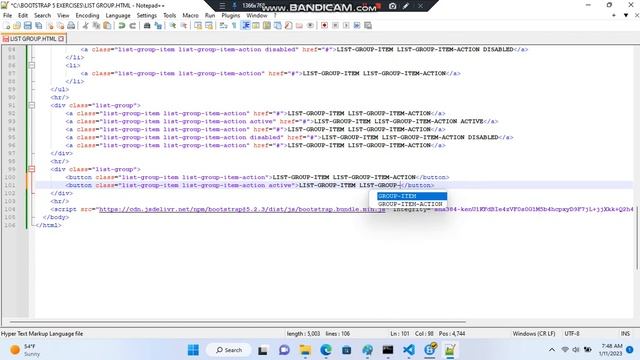The width and height of the screenshot is (640, 360).
Task: Click the Ln : 101 status entry
Action: (400, 334)
